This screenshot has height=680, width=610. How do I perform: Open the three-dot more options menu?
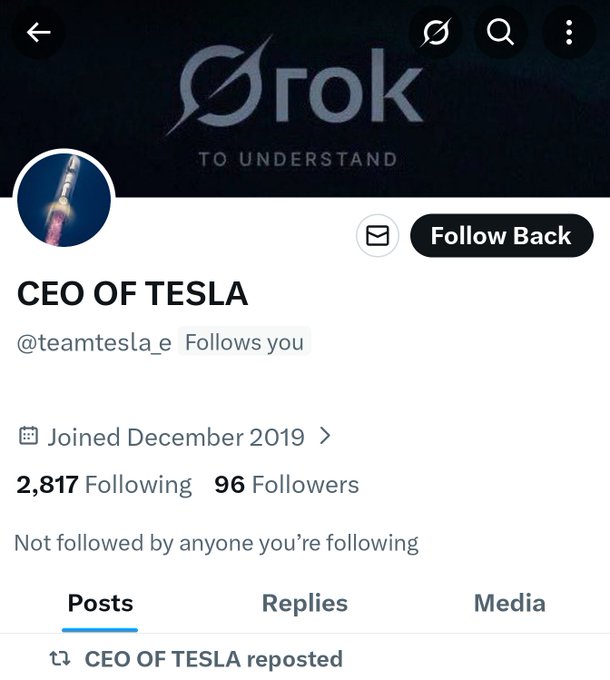pyautogui.click(x=568, y=34)
